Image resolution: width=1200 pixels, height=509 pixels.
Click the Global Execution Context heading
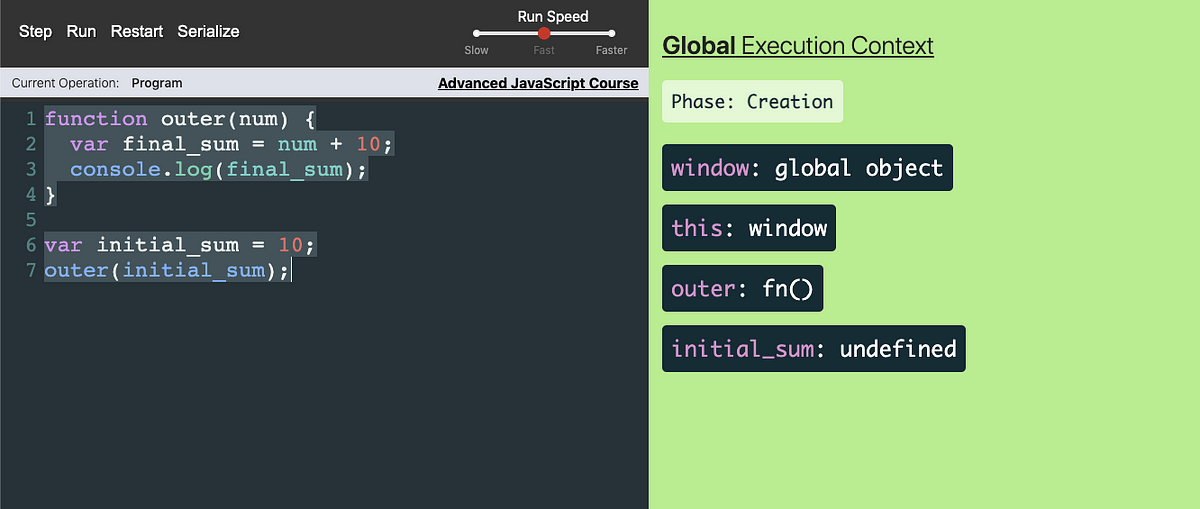798,46
